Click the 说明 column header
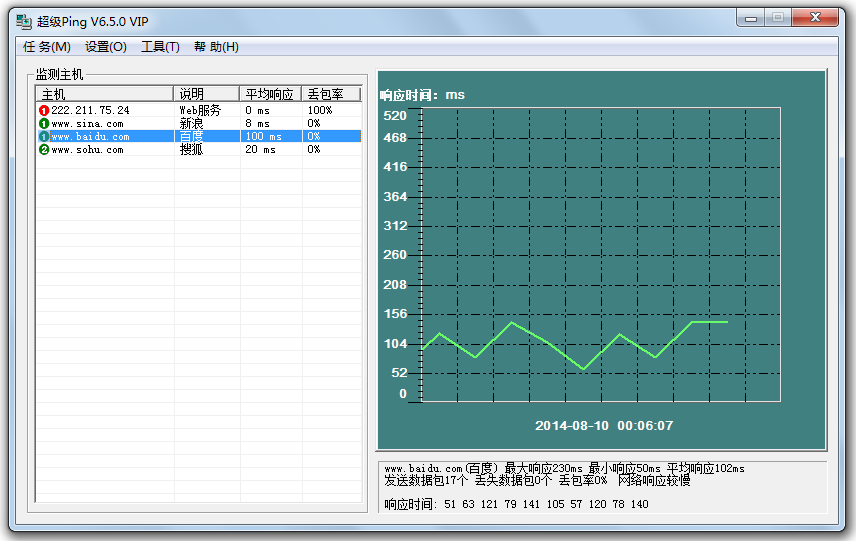This screenshot has width=856, height=541. point(207,94)
